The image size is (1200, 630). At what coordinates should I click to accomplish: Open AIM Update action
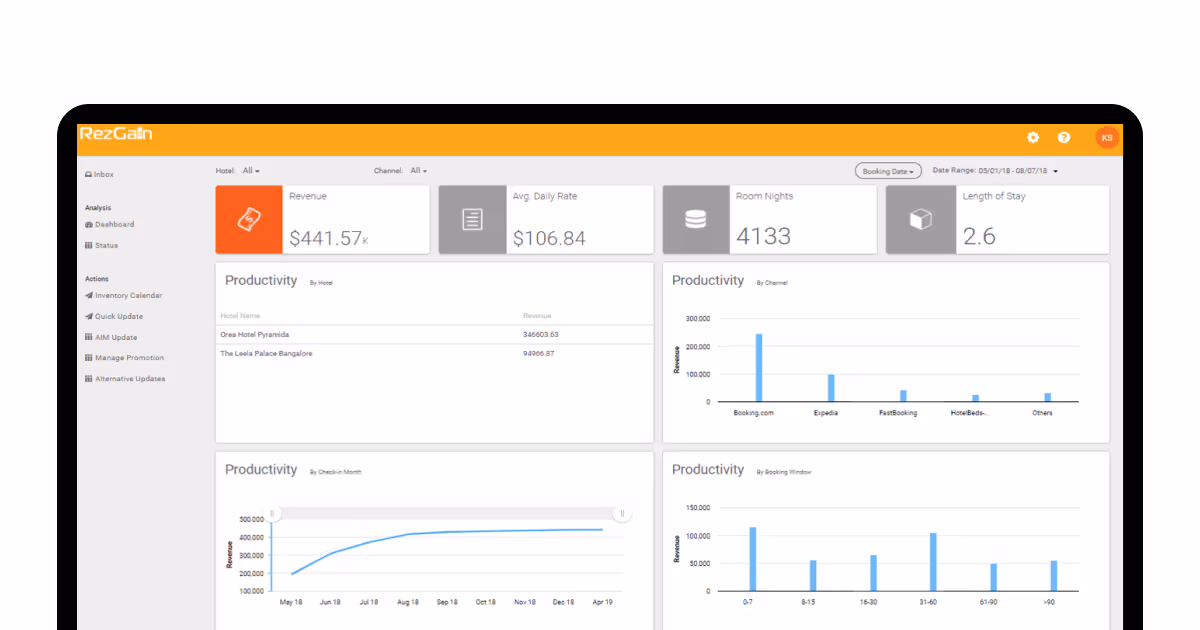pyautogui.click(x=112, y=338)
